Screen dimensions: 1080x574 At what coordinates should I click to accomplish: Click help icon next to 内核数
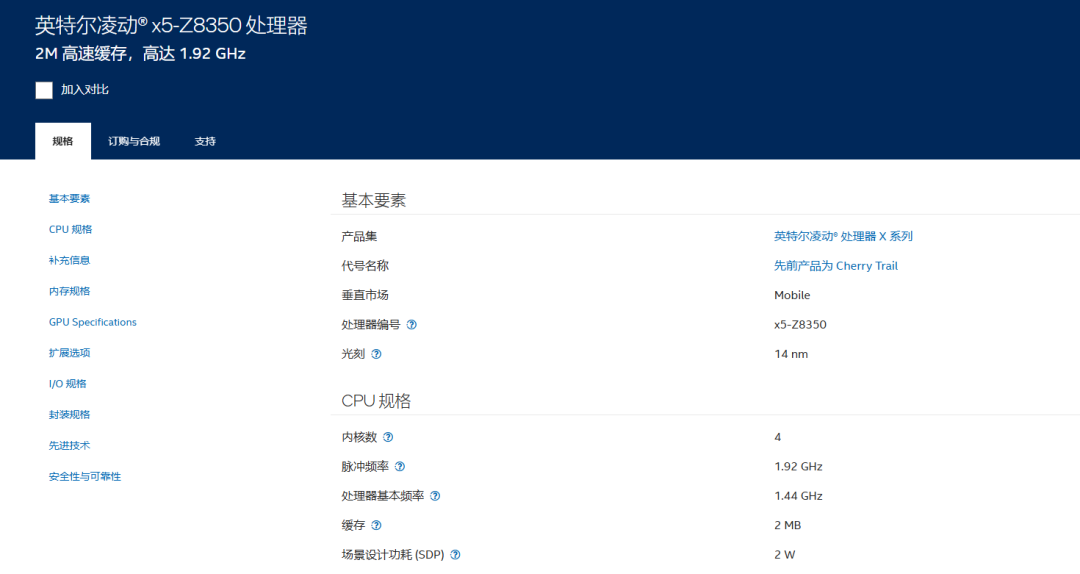(x=388, y=437)
